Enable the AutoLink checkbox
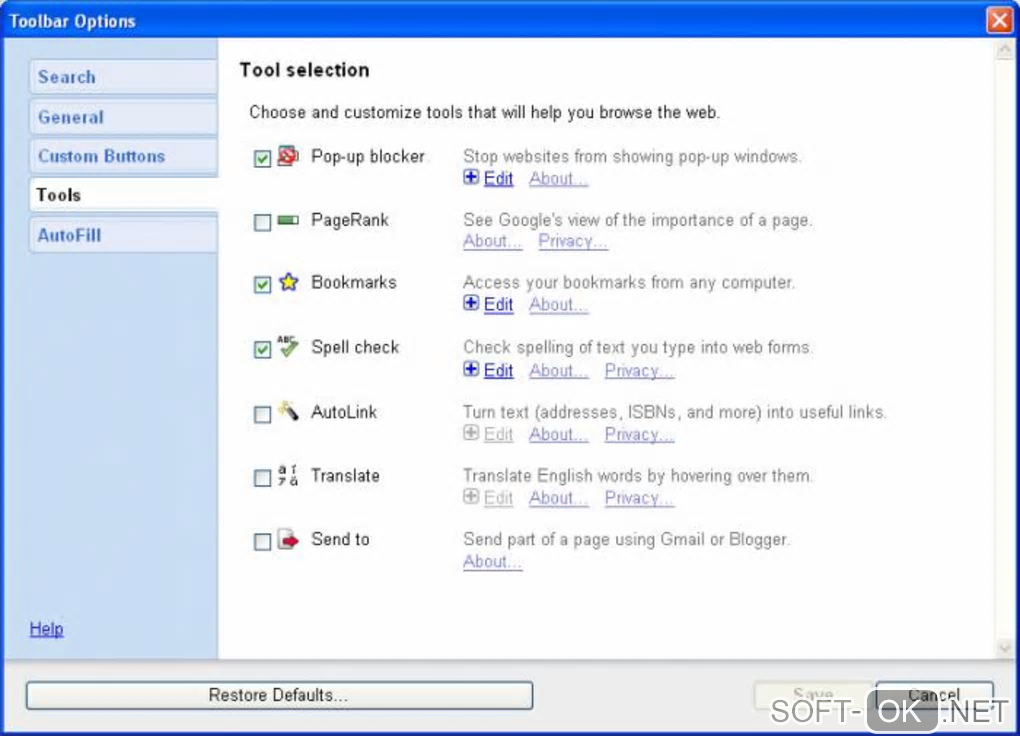 click(262, 414)
